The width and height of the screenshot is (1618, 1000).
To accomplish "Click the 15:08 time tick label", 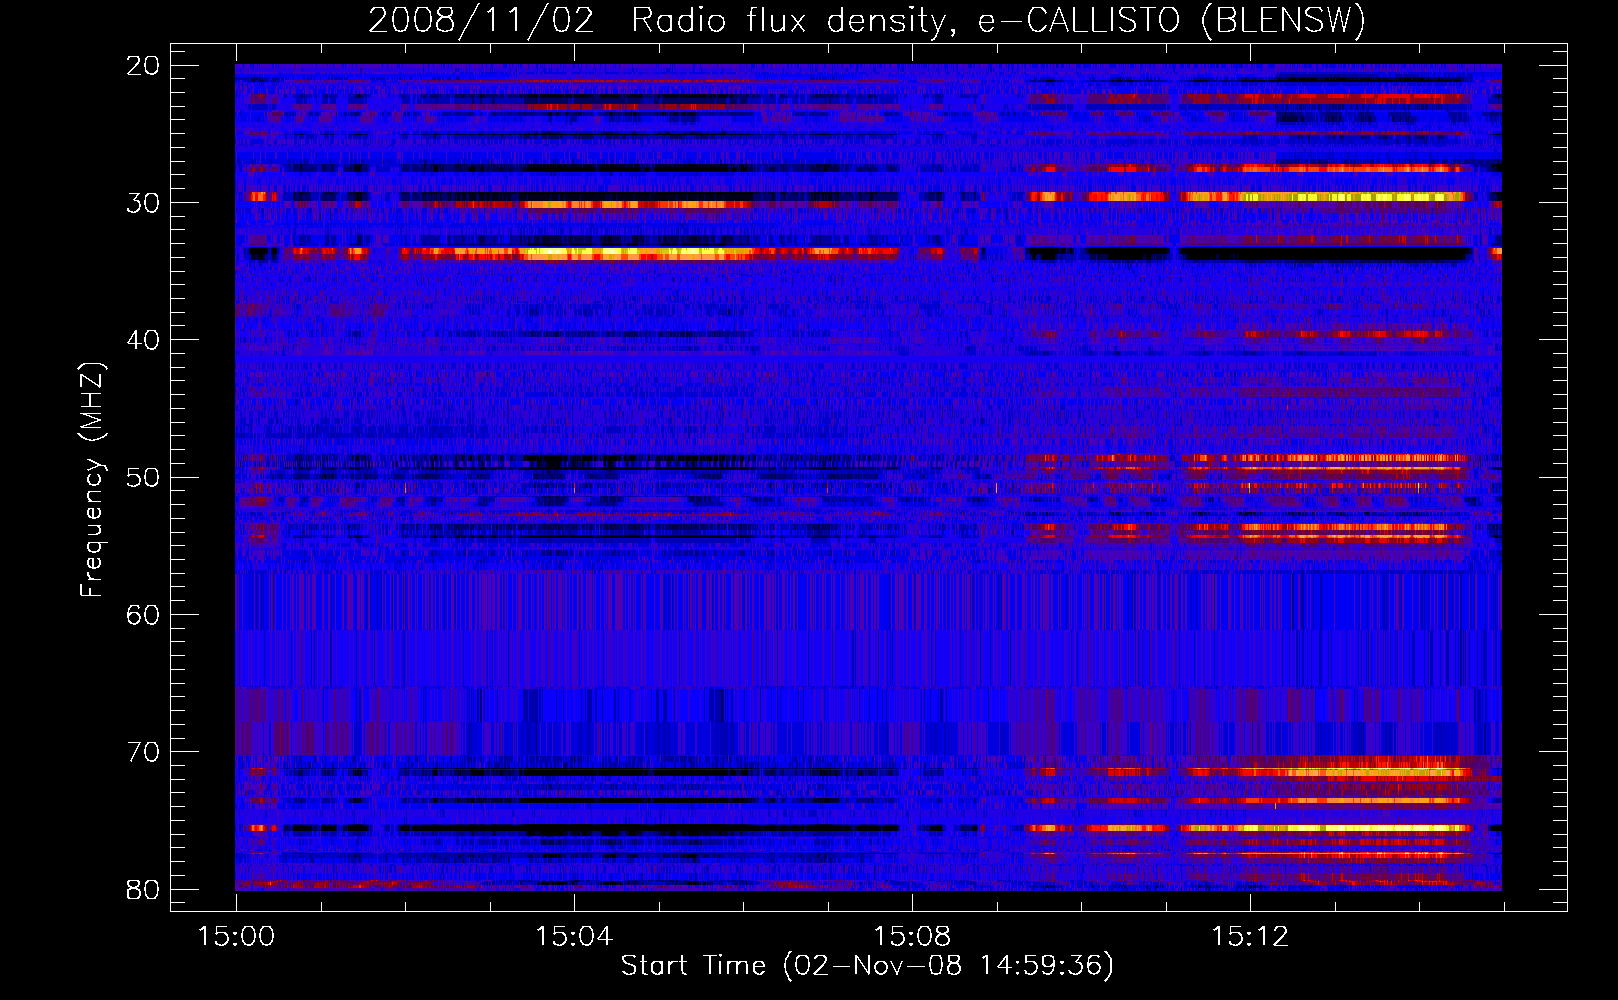I will coord(912,937).
